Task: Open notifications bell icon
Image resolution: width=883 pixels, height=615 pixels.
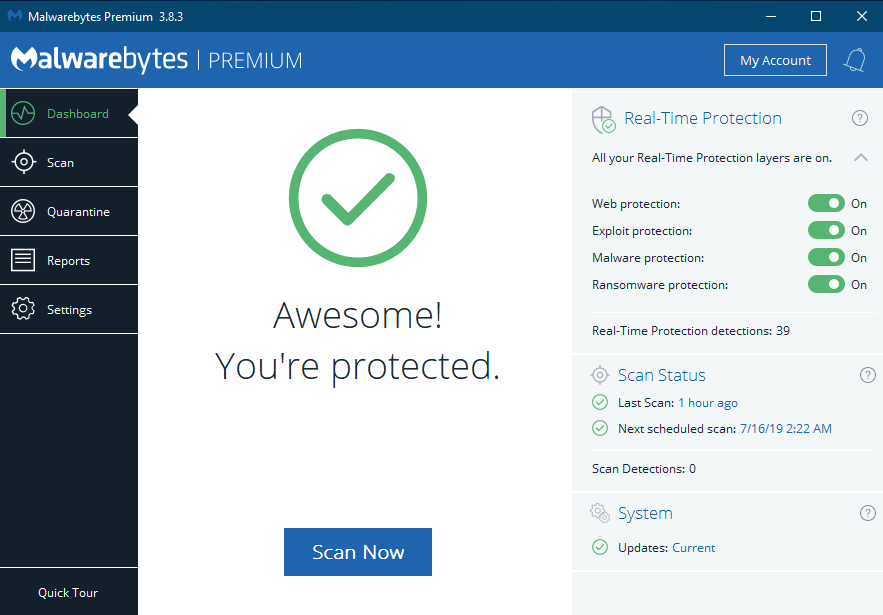Action: (x=855, y=60)
